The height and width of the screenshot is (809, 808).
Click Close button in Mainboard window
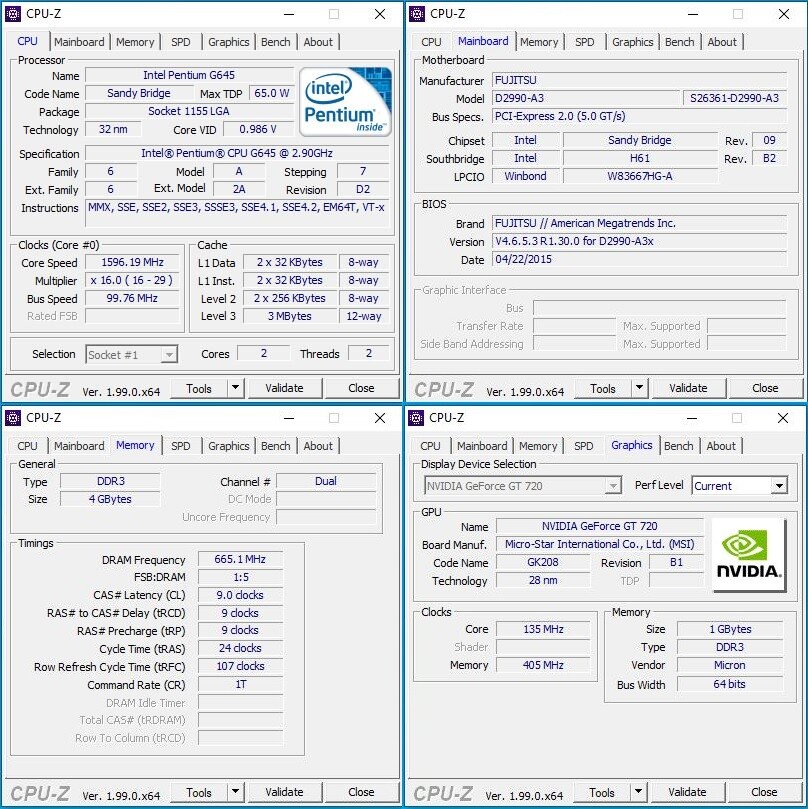pos(766,388)
